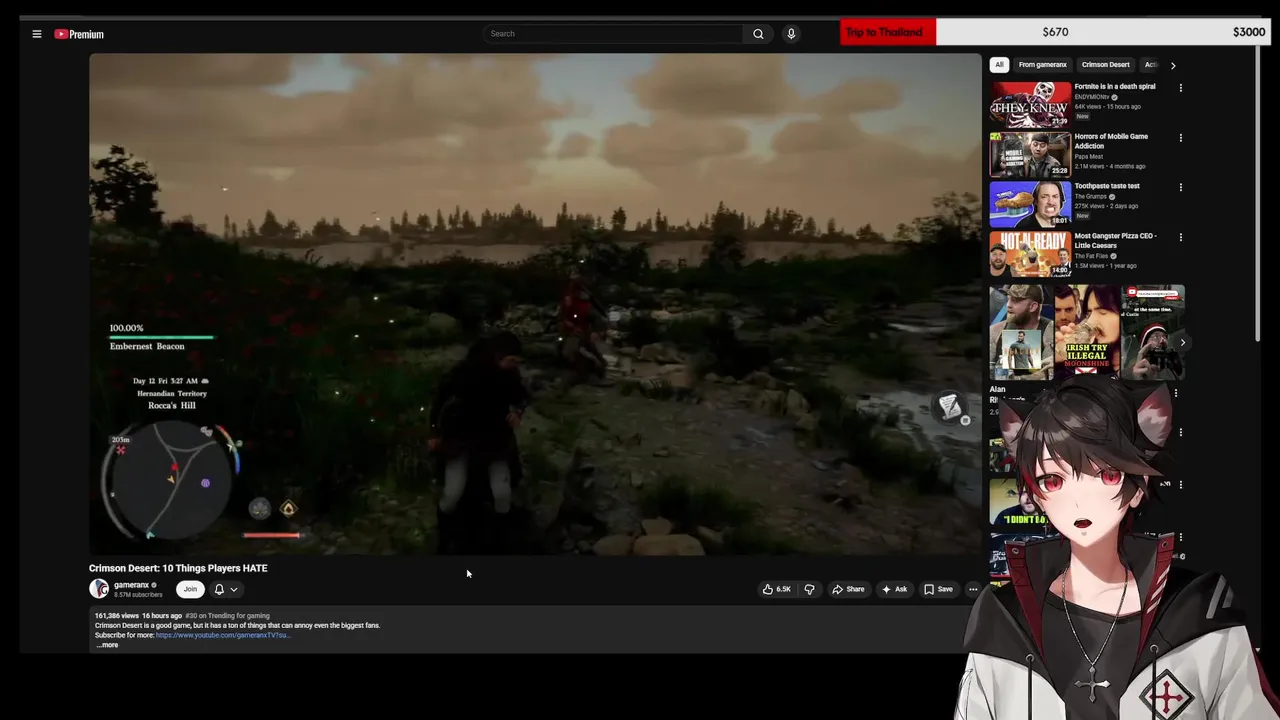
Task: Open options menu for Fortnite death spiral video
Action: [1180, 88]
